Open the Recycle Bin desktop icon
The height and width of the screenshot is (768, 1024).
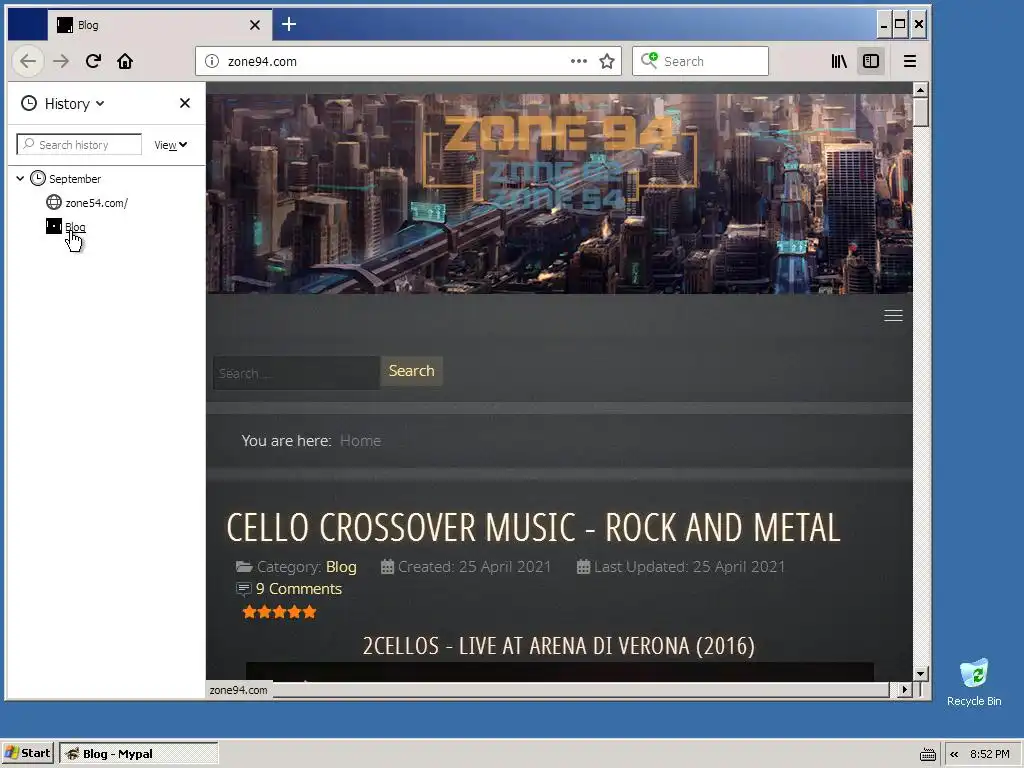pyautogui.click(x=974, y=682)
